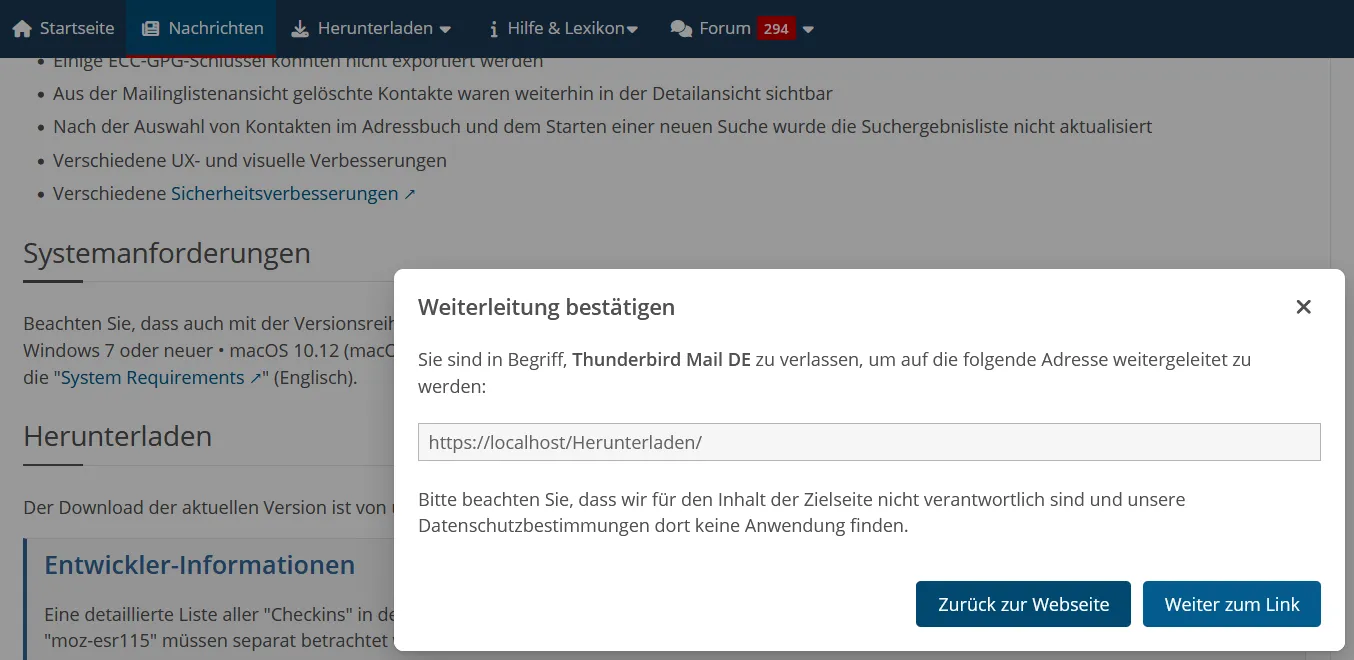Click the speech bubbles icon beside Forum

pos(681,29)
